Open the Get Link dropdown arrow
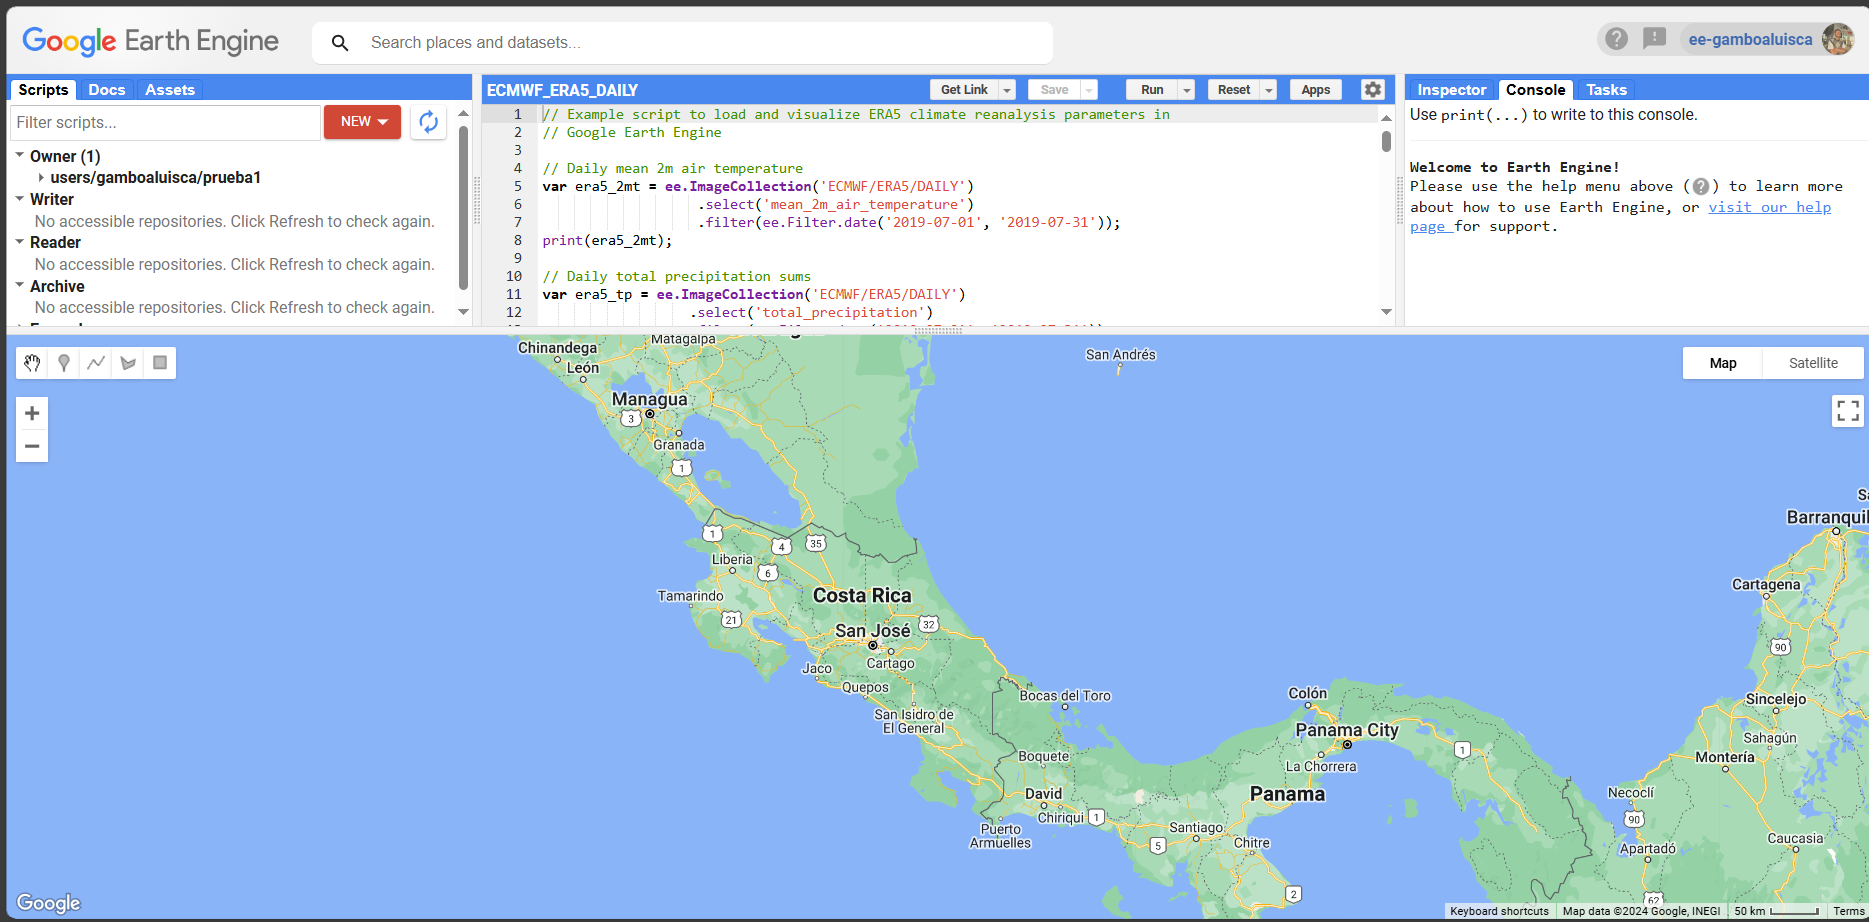 [x=1007, y=90]
